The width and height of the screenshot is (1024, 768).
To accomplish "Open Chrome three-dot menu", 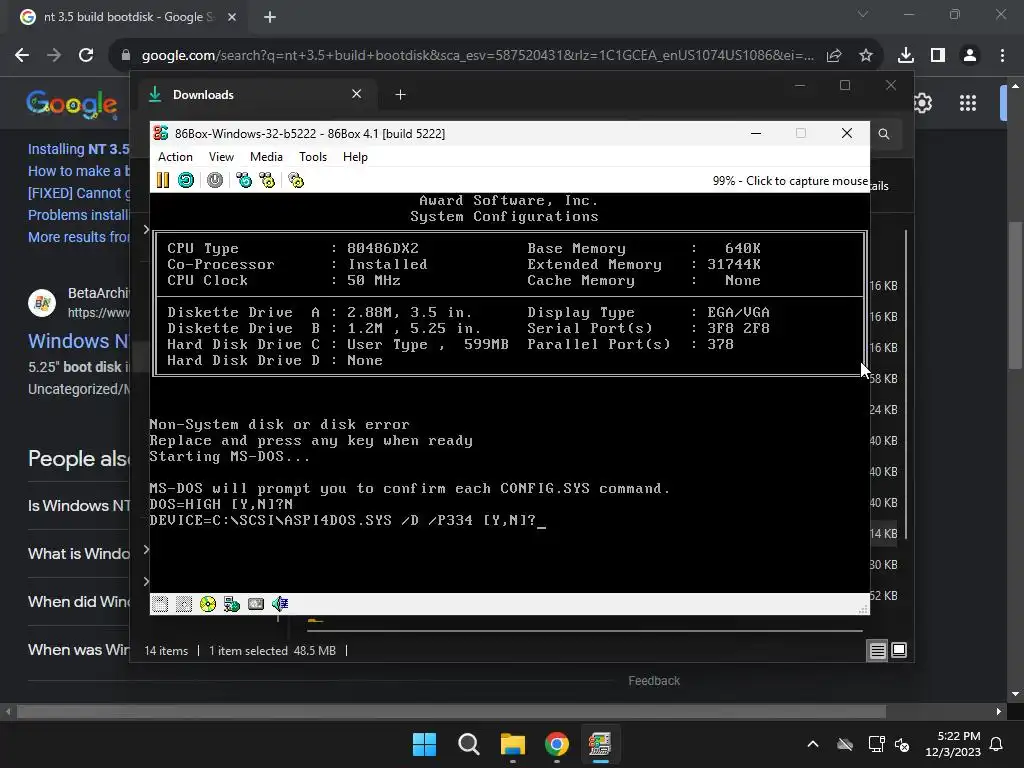I will [1002, 56].
